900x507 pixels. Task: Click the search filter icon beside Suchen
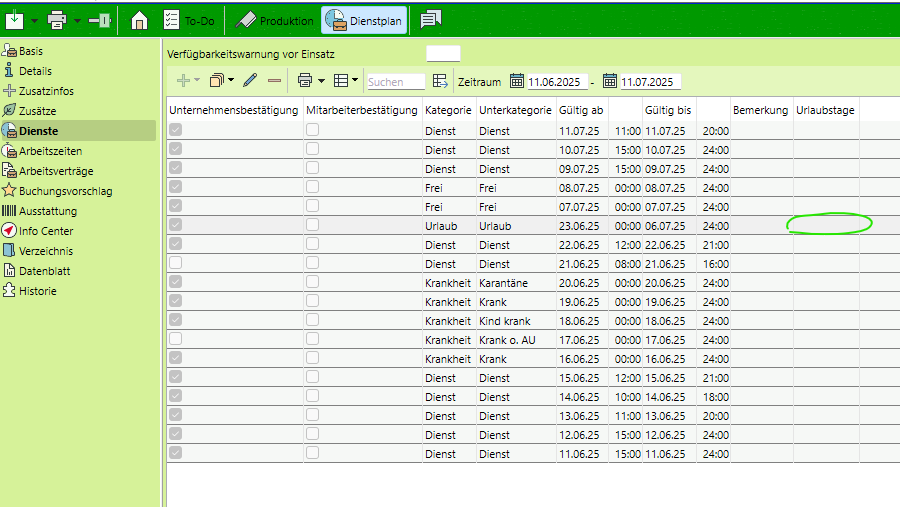(x=440, y=81)
